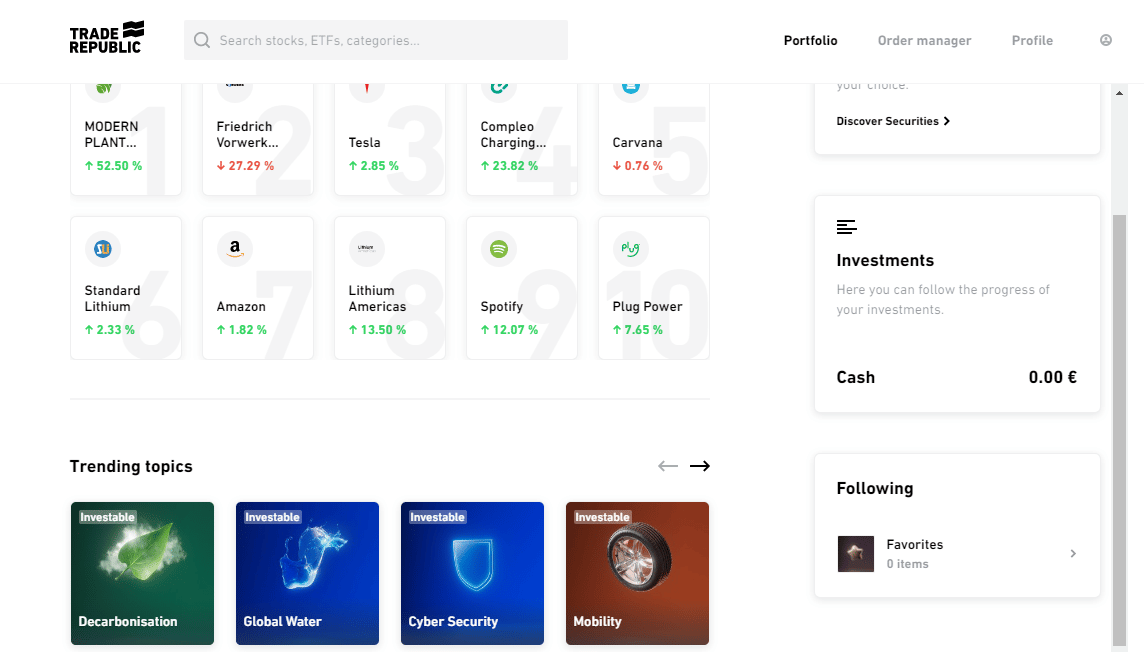
Task: Click the 13.50 % gain value
Action: pyautogui.click(x=377, y=330)
